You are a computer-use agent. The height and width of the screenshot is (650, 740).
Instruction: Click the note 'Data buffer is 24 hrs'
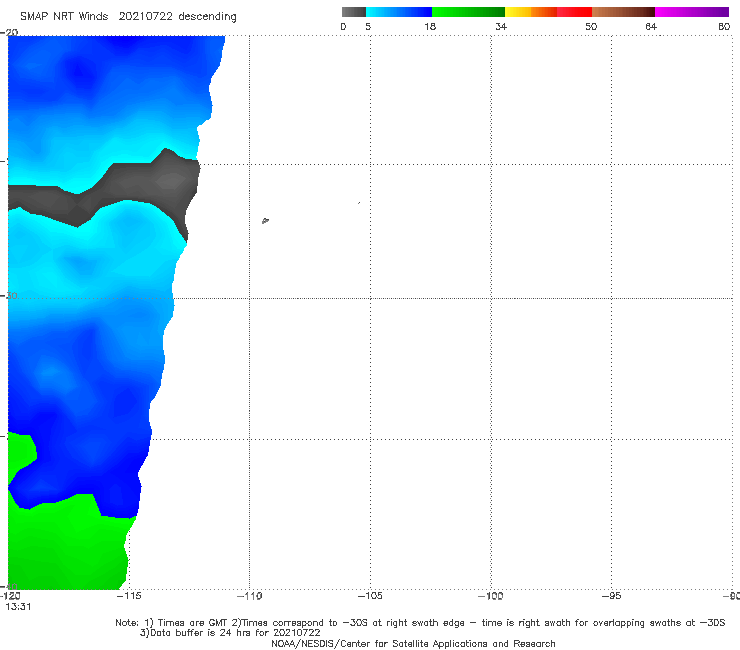pyautogui.click(x=230, y=633)
